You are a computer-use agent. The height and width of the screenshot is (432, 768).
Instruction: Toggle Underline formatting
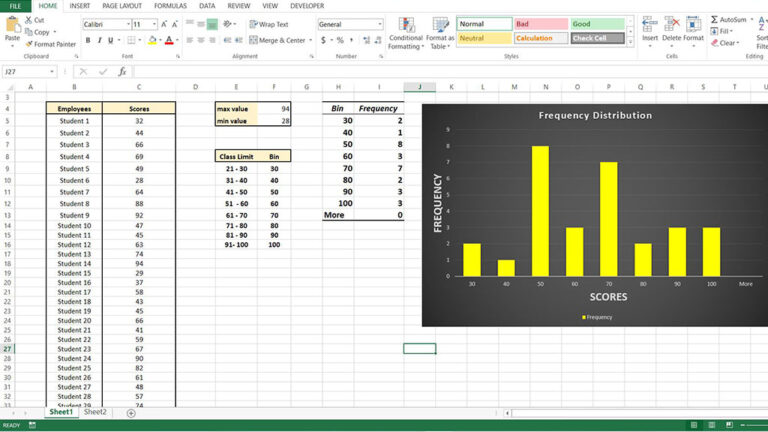coord(111,40)
